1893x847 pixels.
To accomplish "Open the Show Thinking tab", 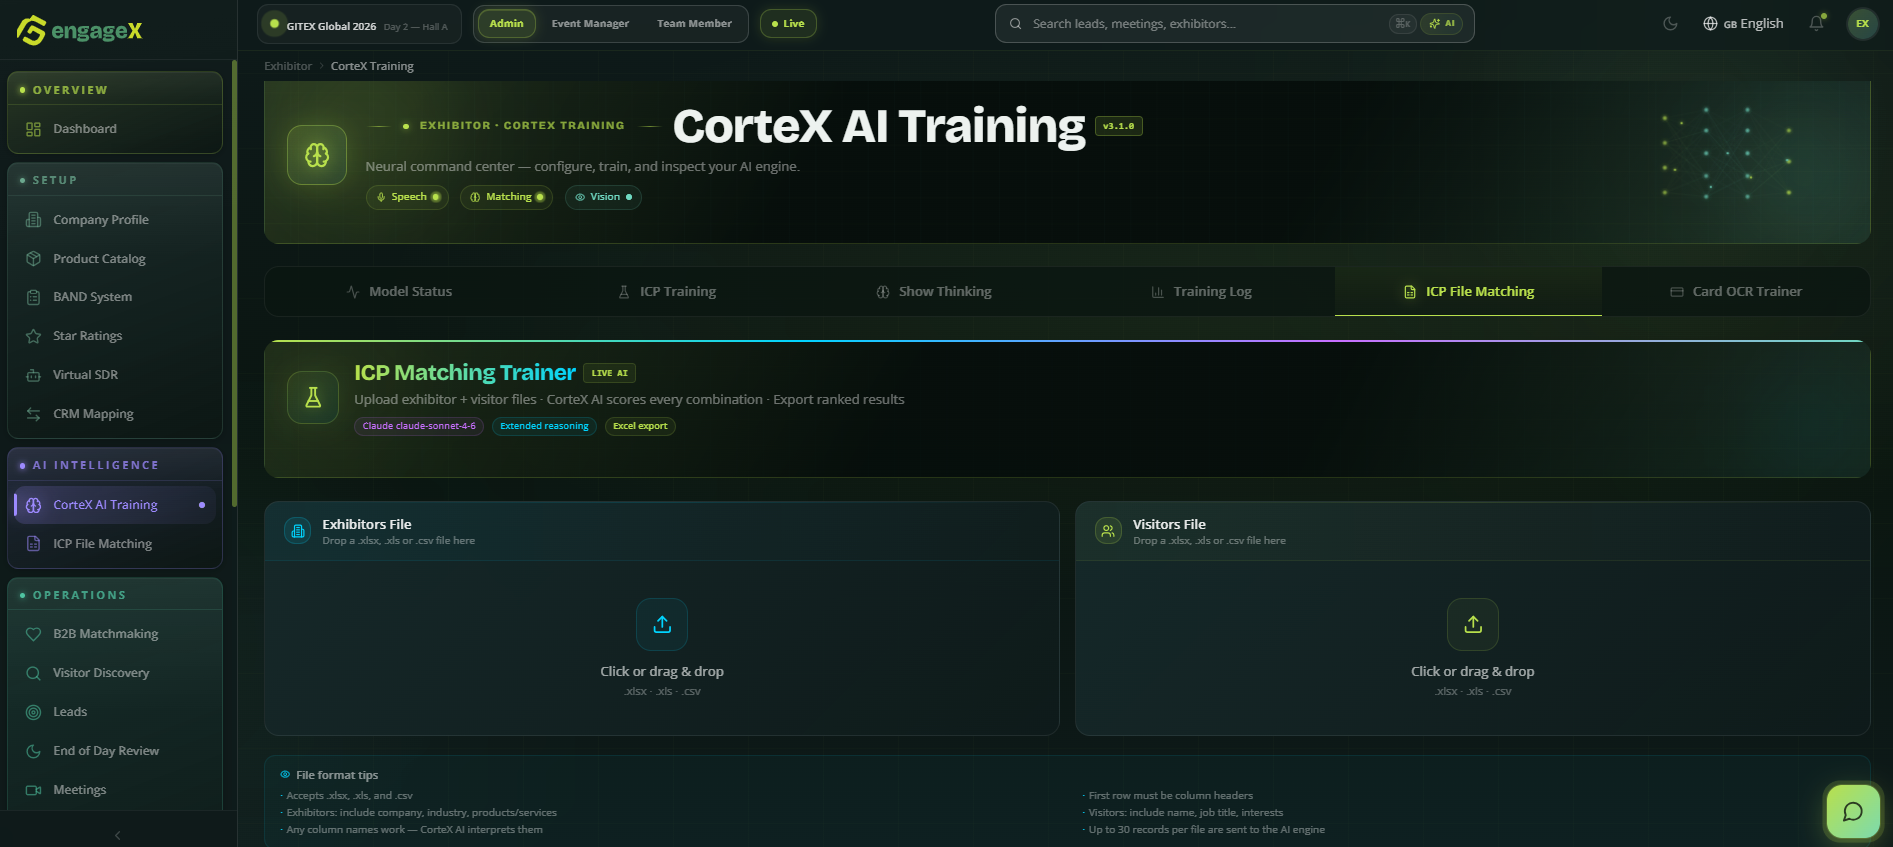I will coord(934,292).
